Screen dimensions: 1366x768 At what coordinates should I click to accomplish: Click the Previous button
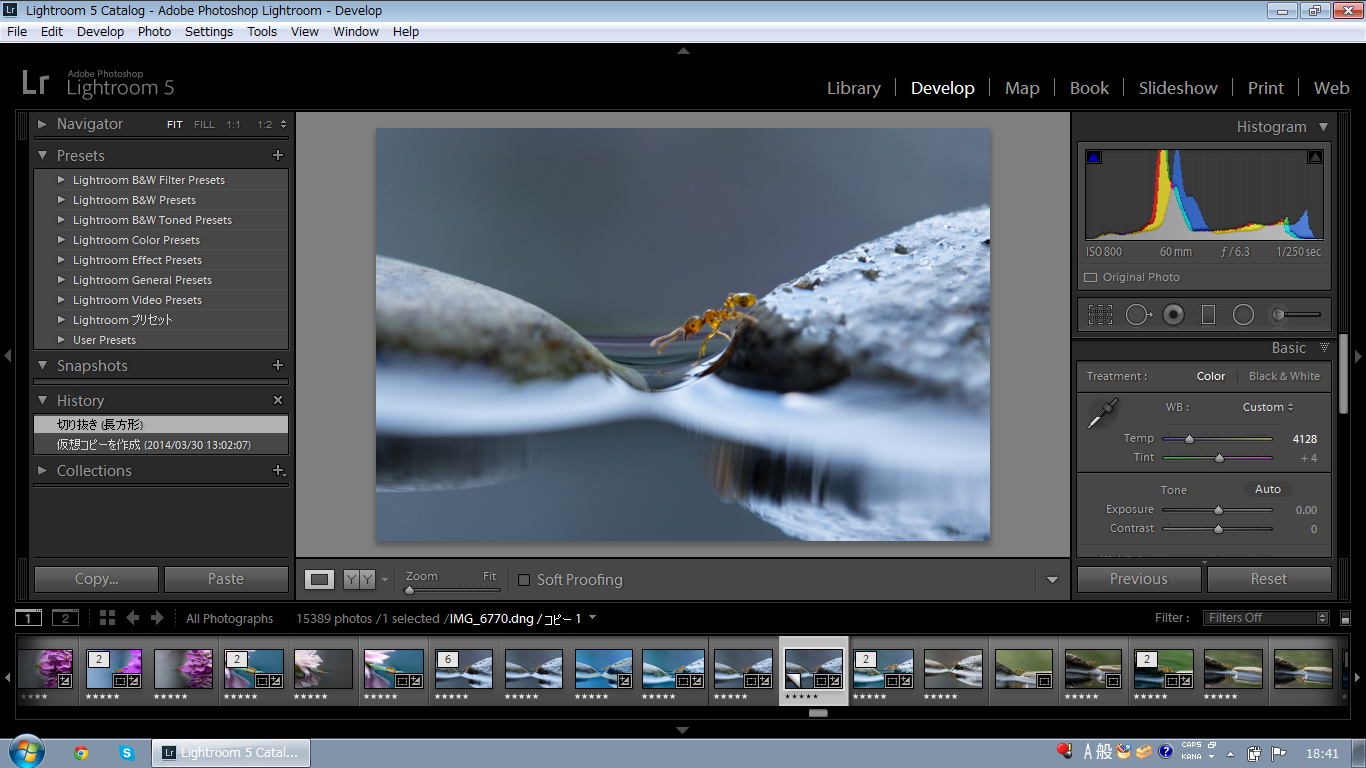tap(1139, 579)
